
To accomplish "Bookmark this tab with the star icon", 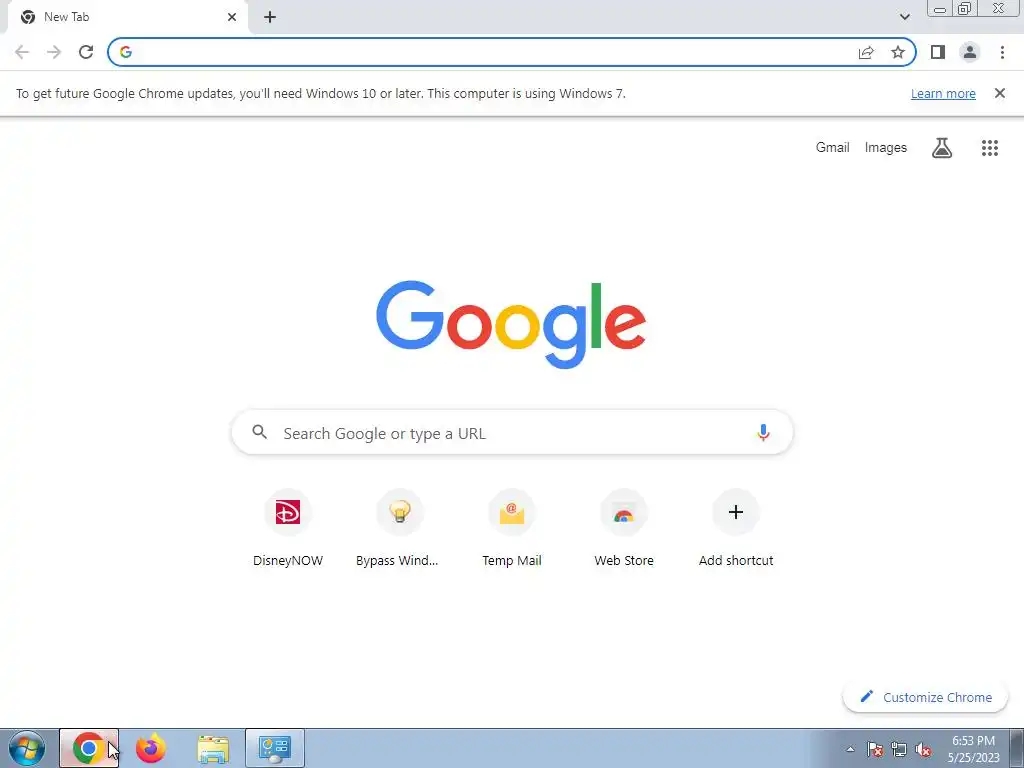I will point(898,52).
